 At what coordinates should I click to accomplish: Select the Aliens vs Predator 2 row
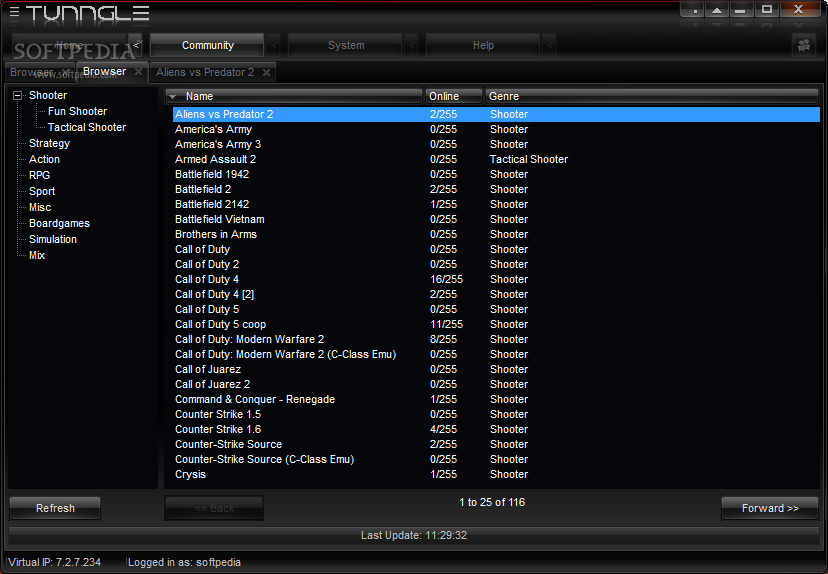pos(496,114)
